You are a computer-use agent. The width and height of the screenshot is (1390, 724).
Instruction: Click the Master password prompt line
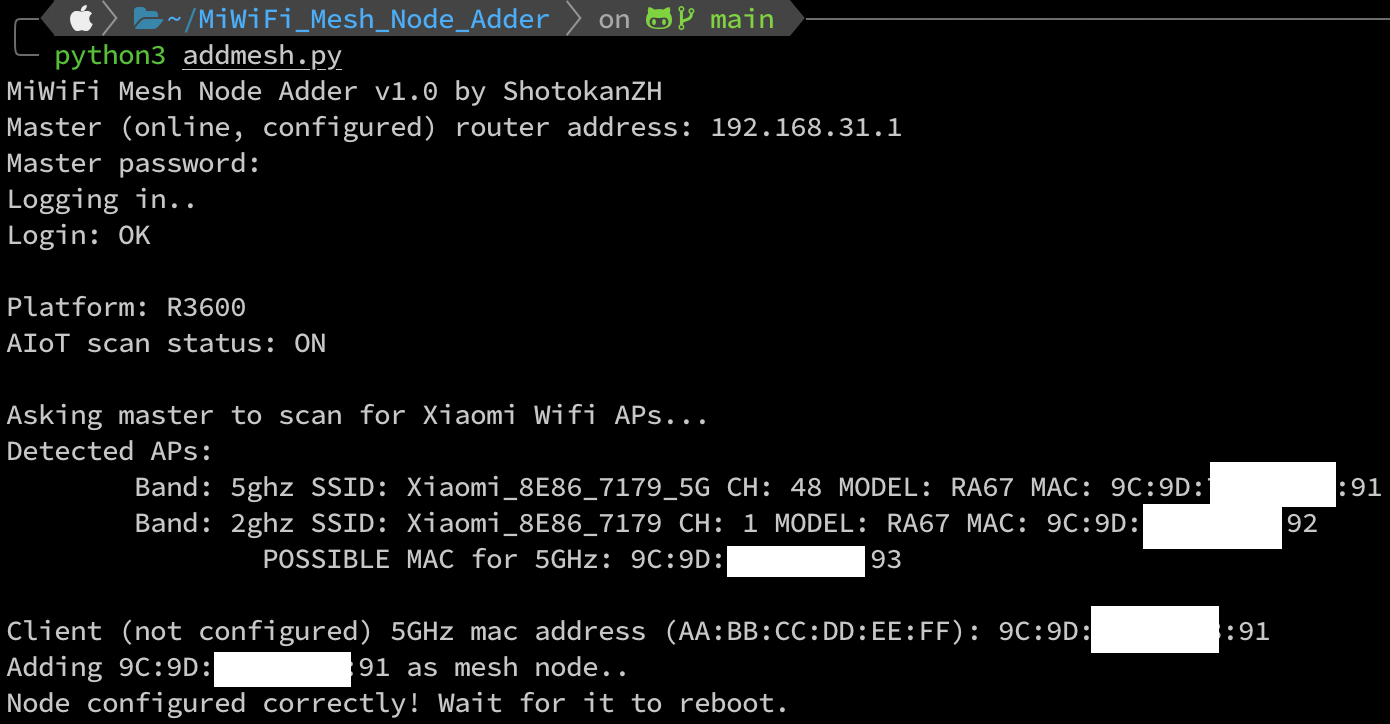134,164
